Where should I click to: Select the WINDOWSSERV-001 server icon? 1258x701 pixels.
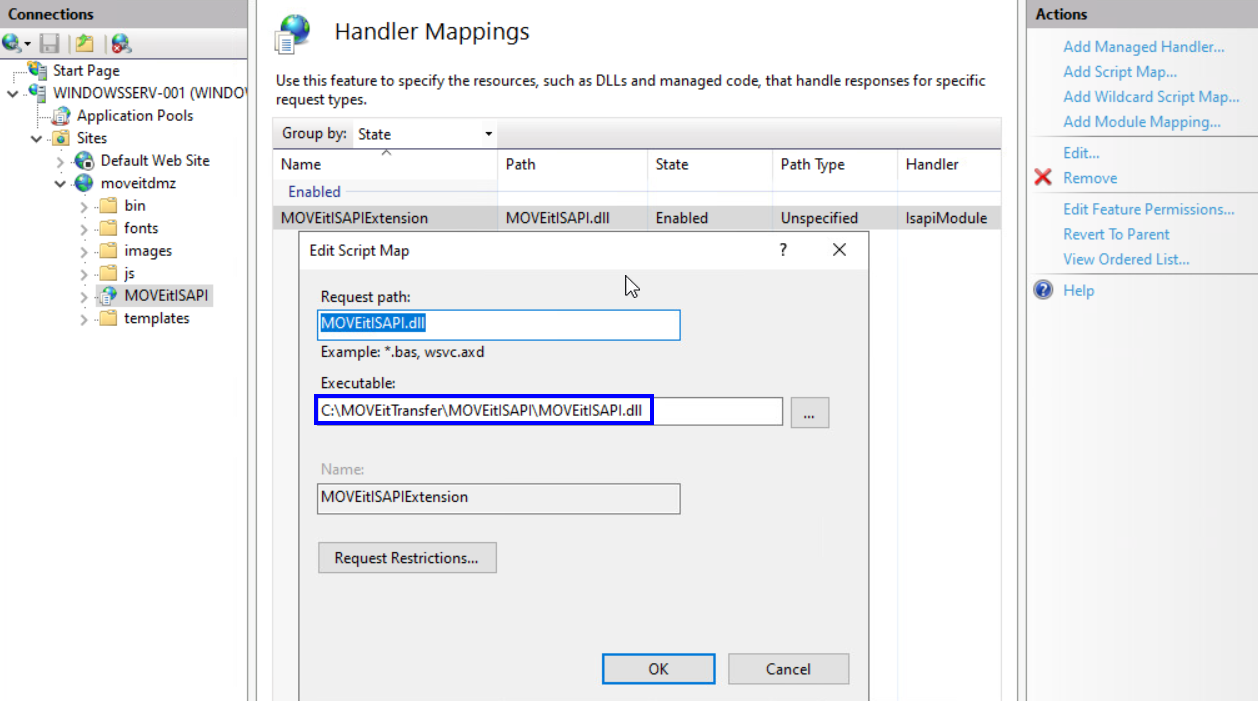pyautogui.click(x=38, y=93)
